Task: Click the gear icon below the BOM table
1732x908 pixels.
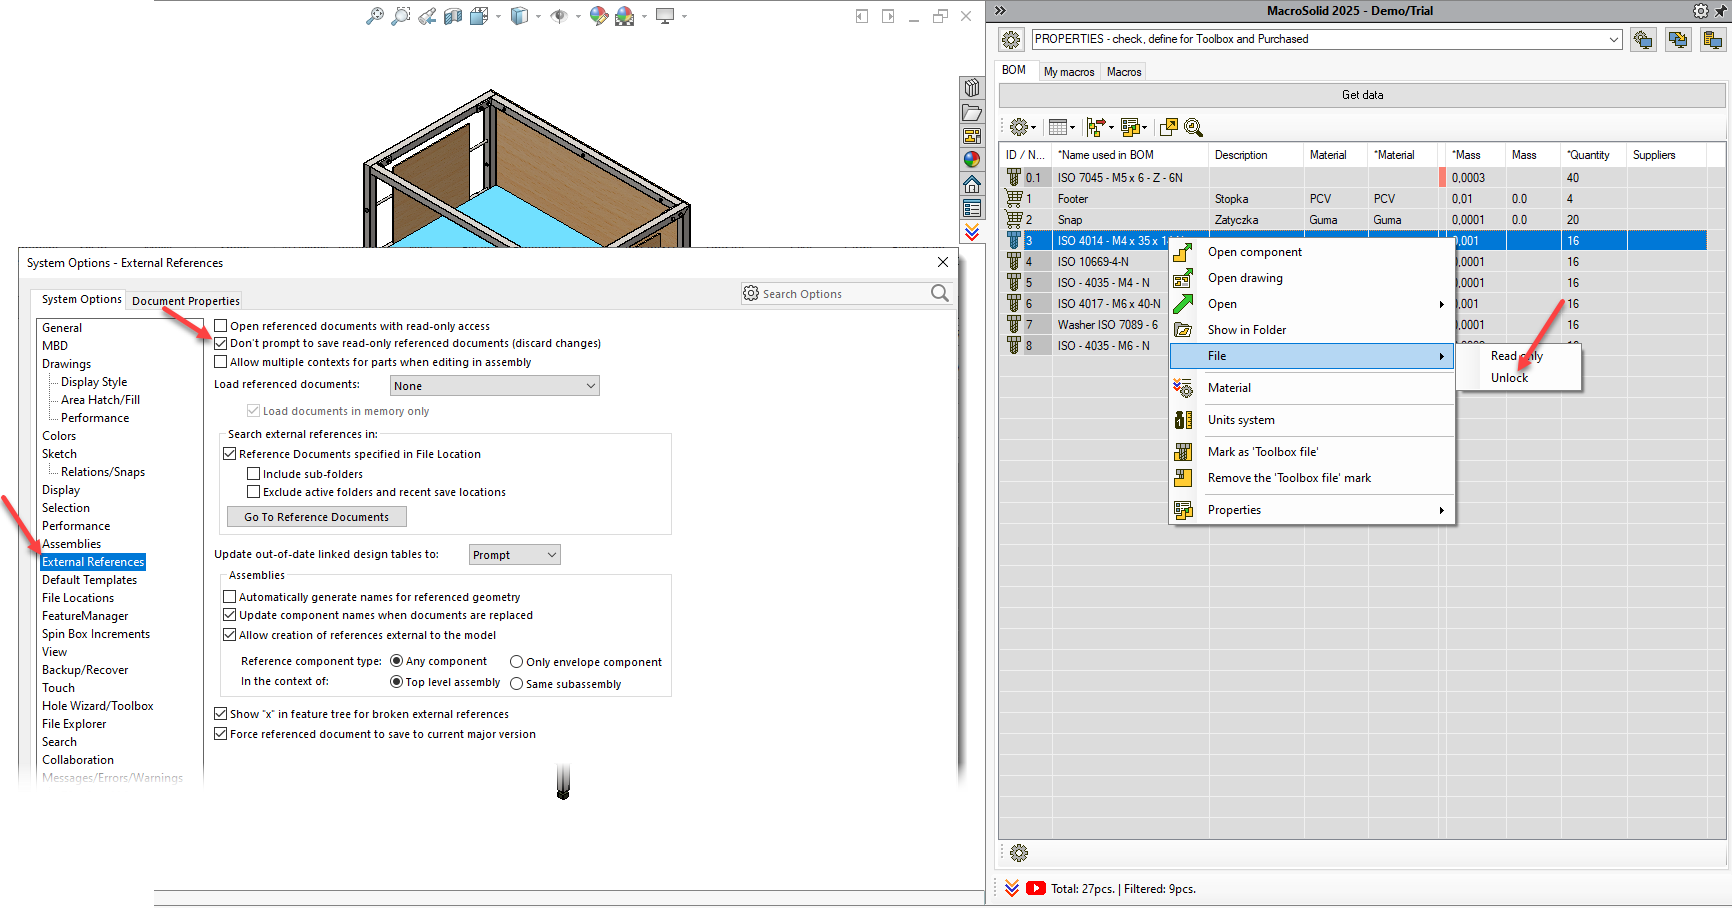Action: click(x=1019, y=853)
